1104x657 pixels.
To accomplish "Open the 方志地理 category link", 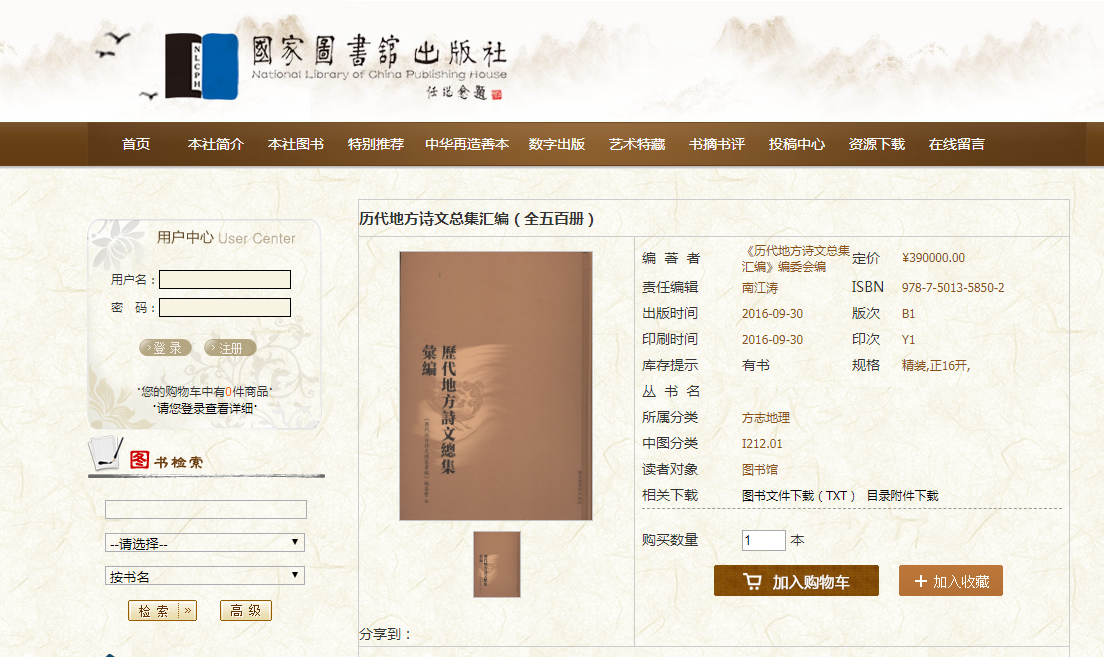I will pos(765,418).
